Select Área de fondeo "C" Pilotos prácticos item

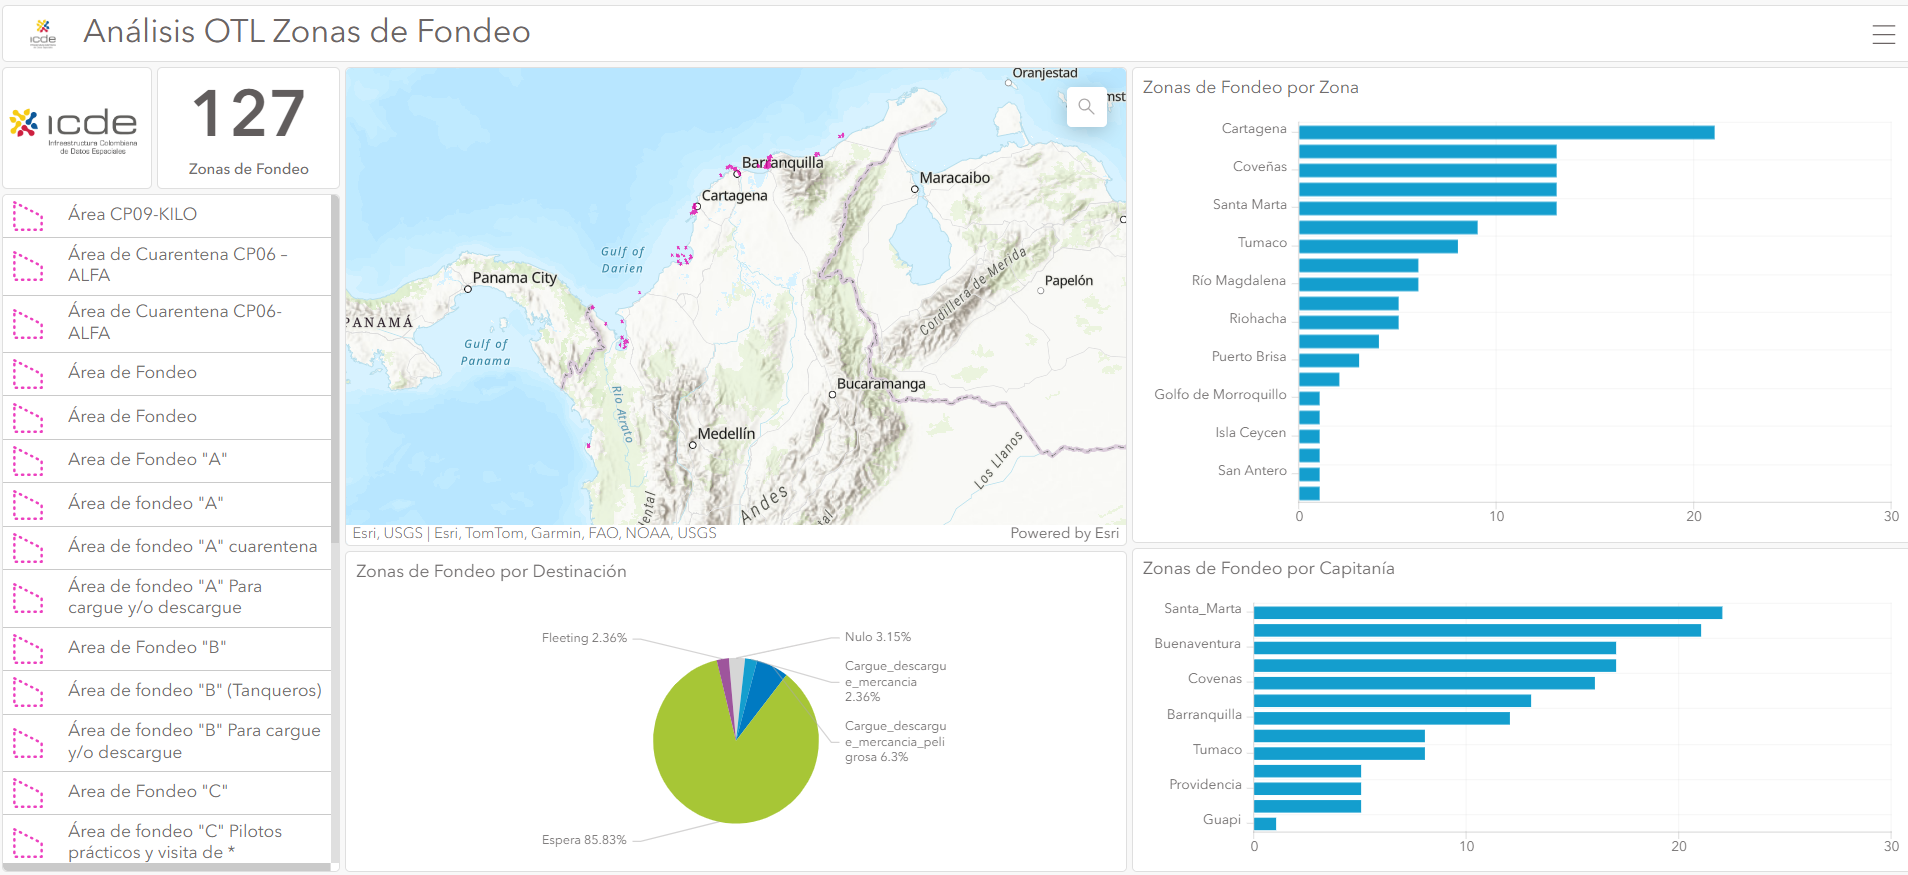[175, 841]
